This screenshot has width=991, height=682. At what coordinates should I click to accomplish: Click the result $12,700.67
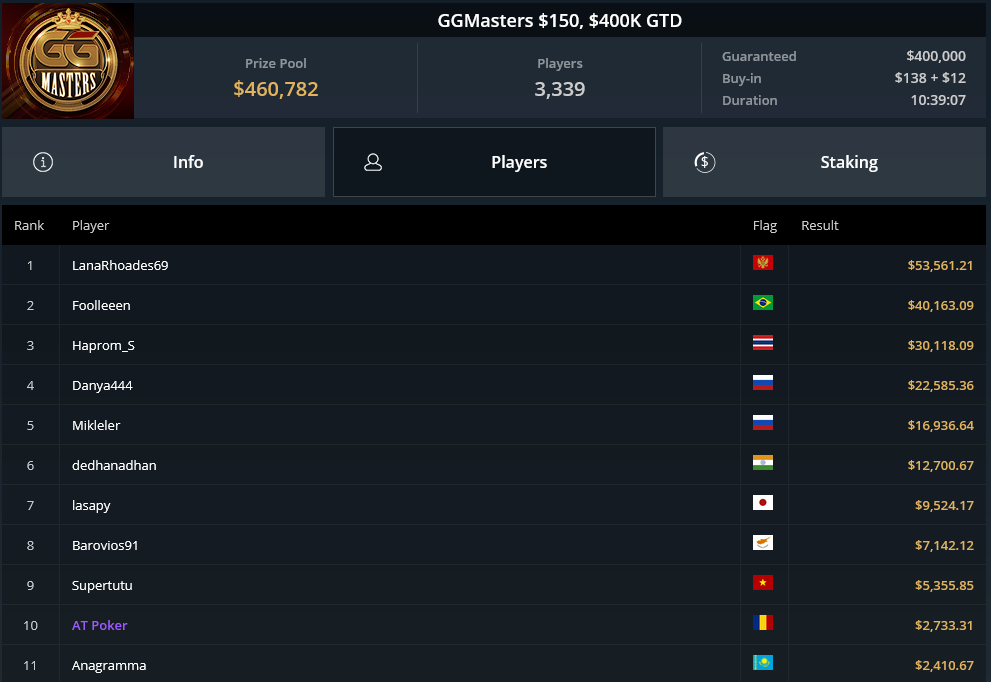tap(940, 465)
